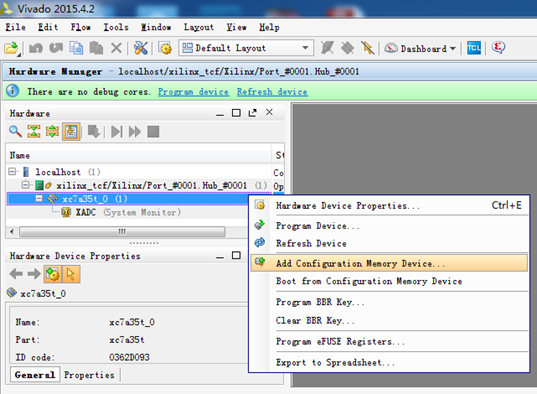
Task: Open the Flow menu
Action: [81, 27]
